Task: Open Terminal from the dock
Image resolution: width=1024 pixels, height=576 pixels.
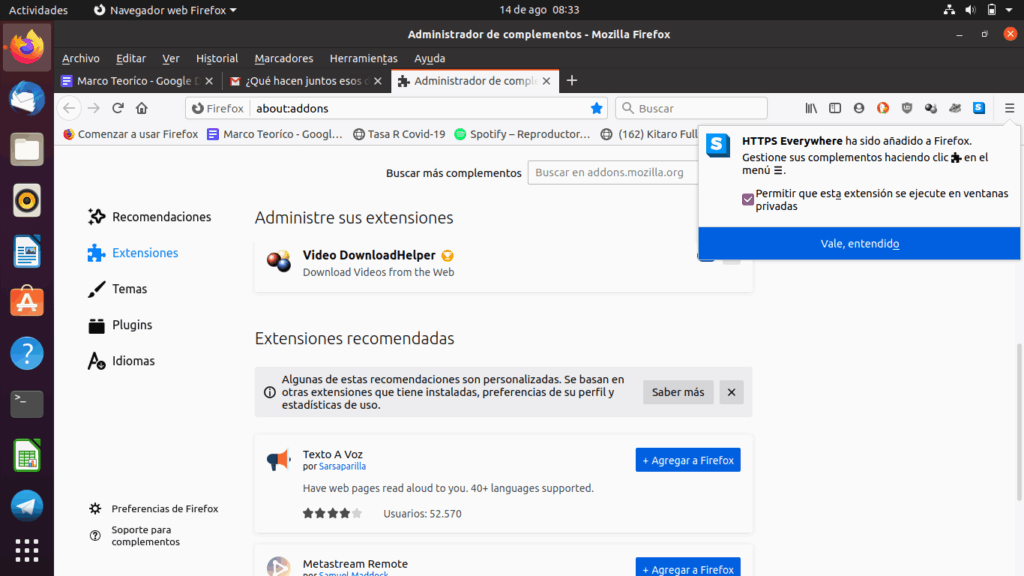Action: click(x=27, y=404)
